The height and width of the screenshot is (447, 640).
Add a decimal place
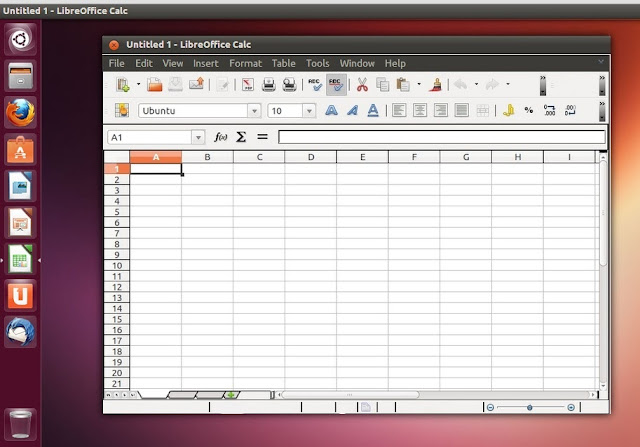pyautogui.click(x=549, y=110)
